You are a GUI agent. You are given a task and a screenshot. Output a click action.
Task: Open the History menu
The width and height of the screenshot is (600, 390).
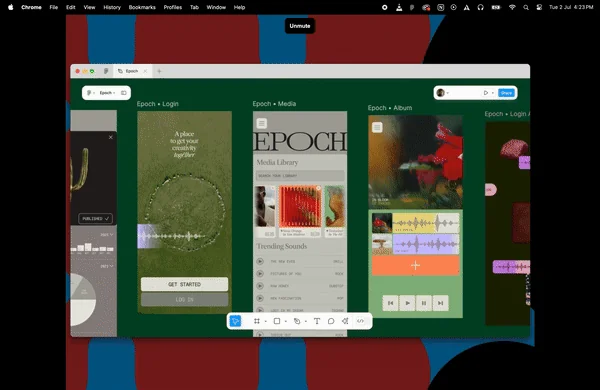click(112, 7)
